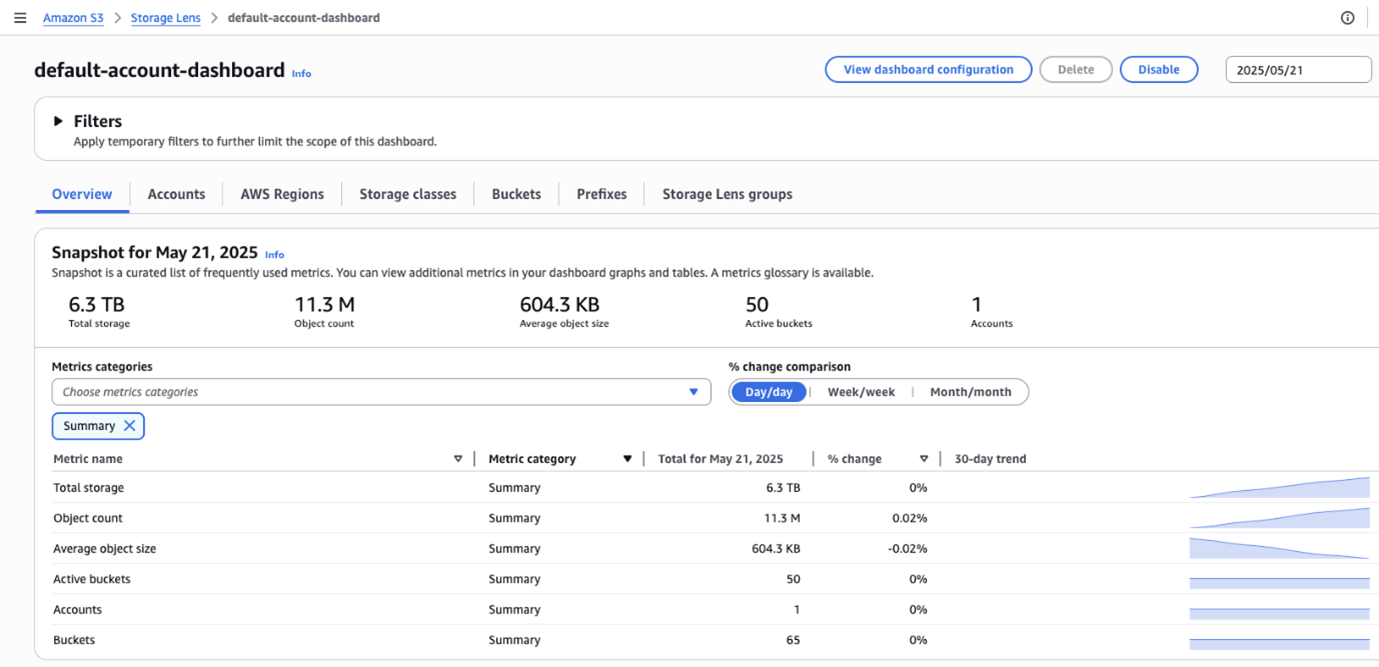Click Total storage 30-day trend chart

[x=1279, y=488]
